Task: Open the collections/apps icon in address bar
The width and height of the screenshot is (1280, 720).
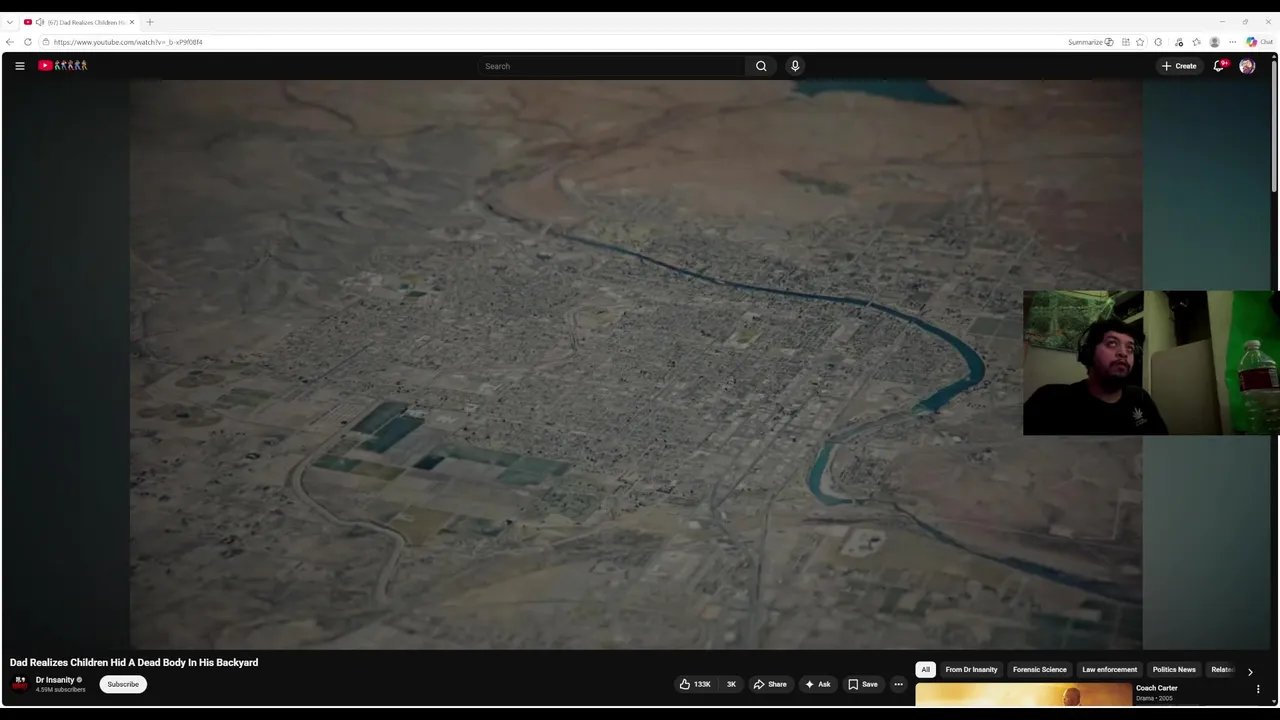Action: [x=1126, y=42]
